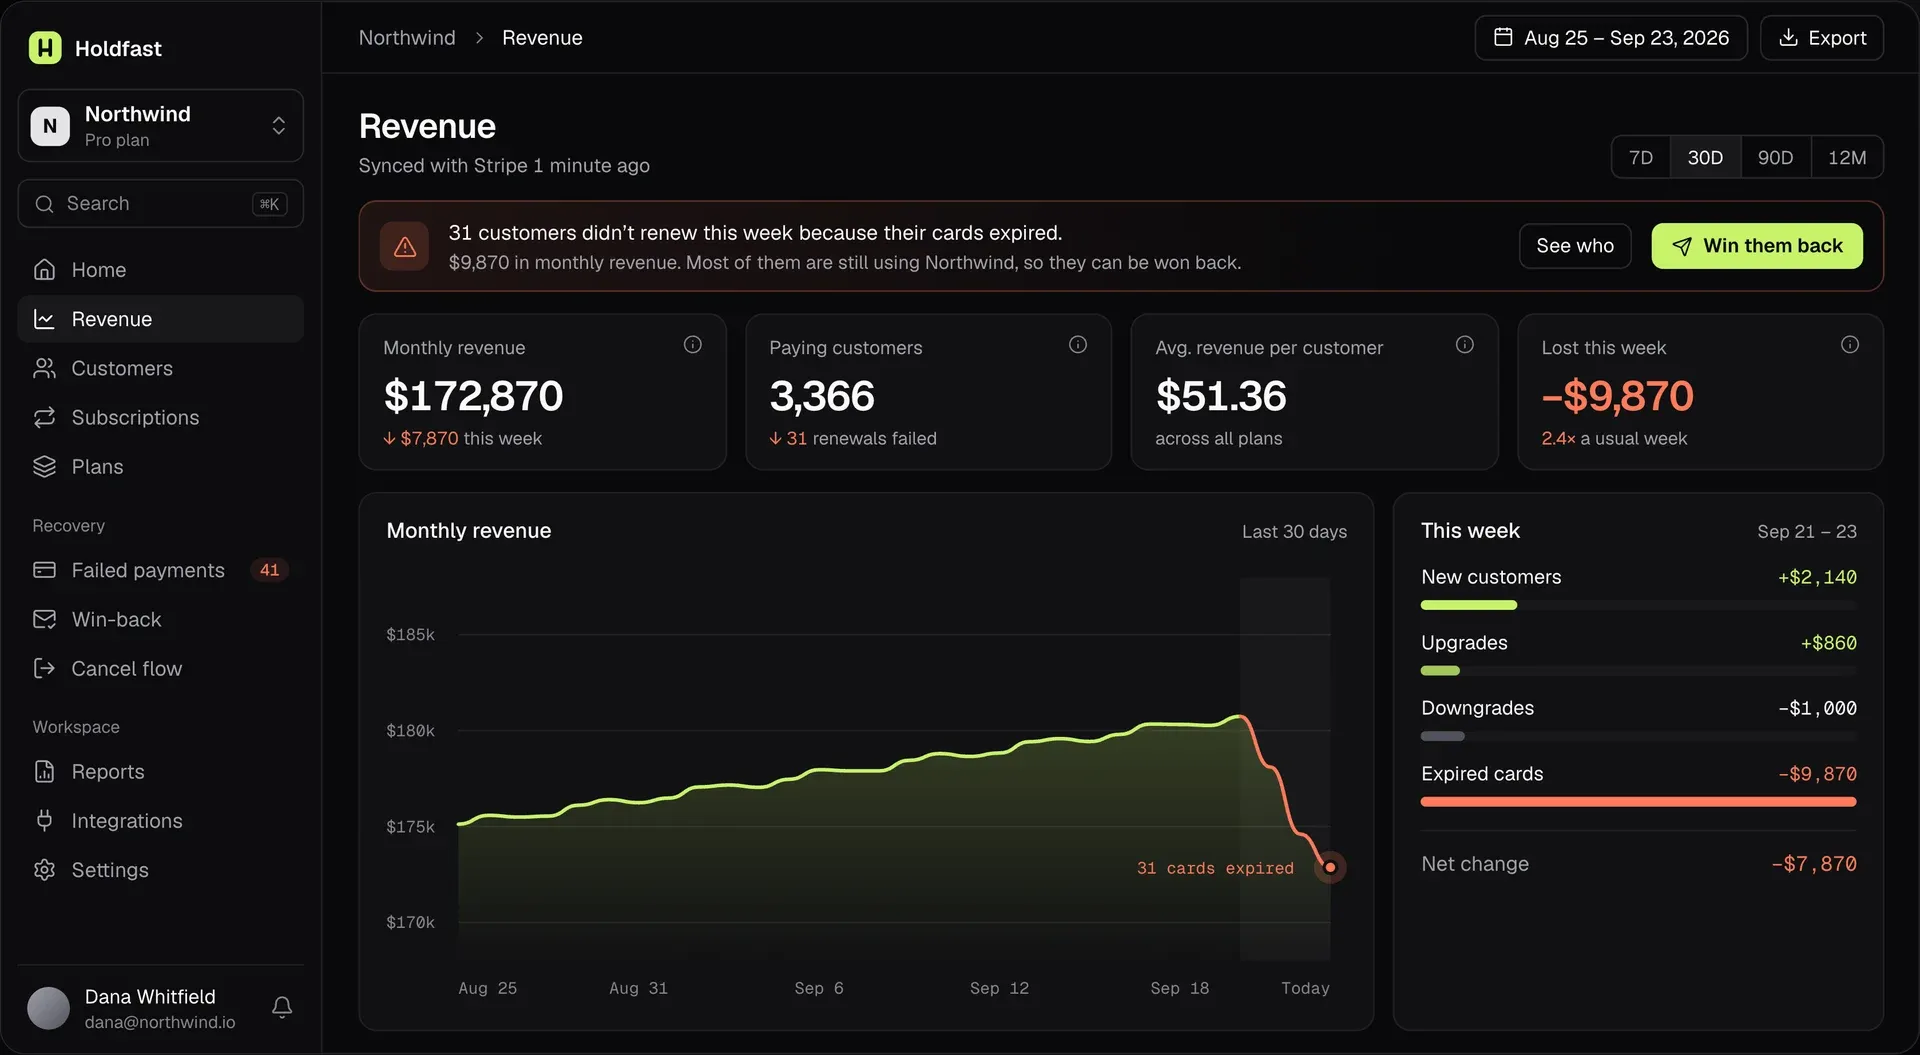Open Customers page
This screenshot has height=1055, width=1920.
[161, 368]
